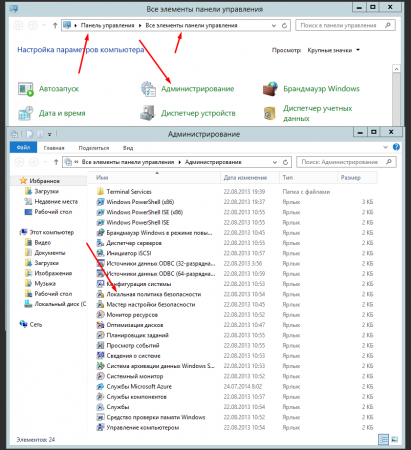This screenshot has height=450, width=411.
Task: Select Этот компьютер in navigation pane
Action: 52,232
